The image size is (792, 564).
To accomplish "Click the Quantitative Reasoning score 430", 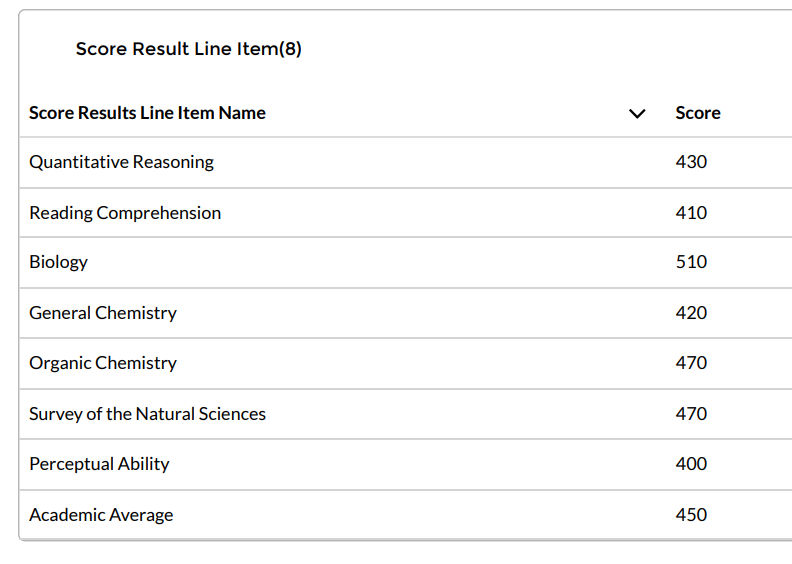I will pos(691,162).
